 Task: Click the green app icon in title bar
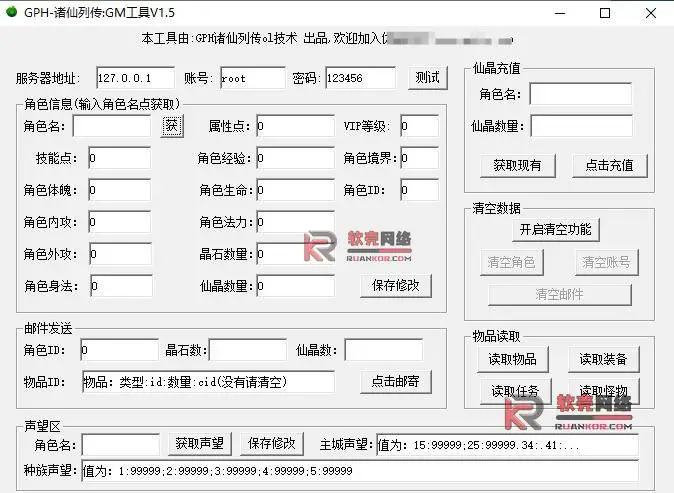(11, 12)
